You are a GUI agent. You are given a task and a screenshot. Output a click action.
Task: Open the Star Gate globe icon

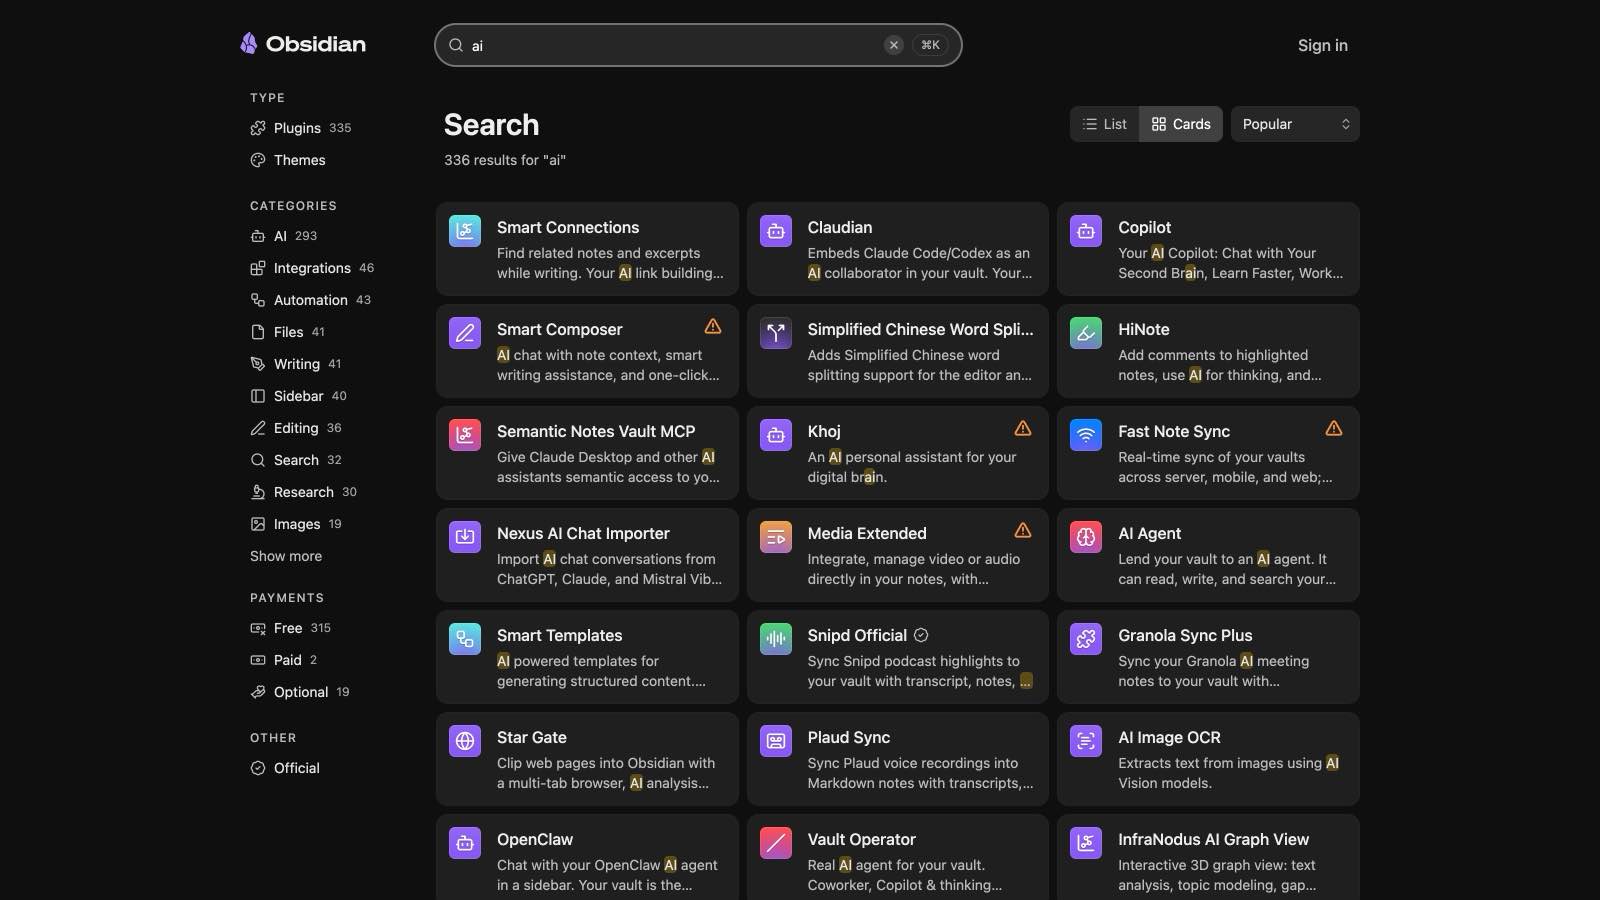pos(465,741)
